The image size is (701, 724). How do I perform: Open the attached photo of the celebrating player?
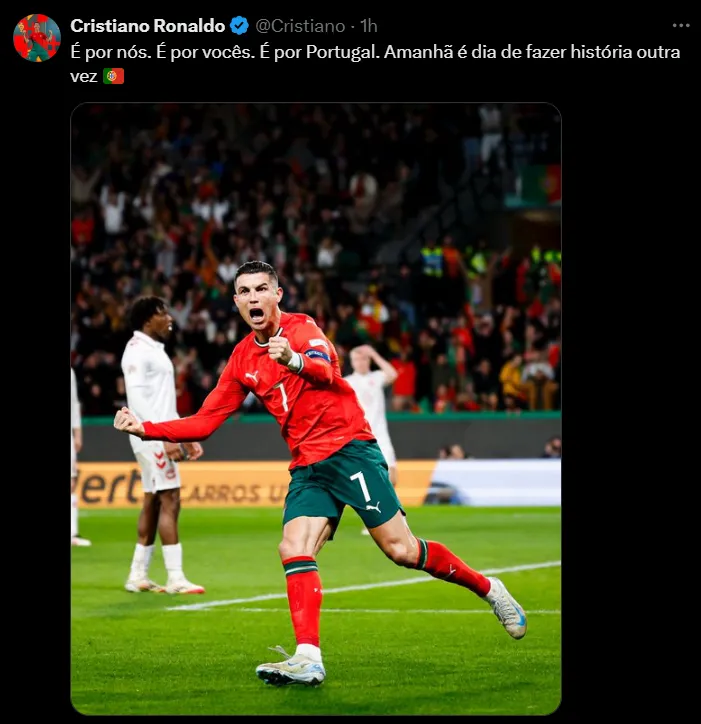point(316,409)
